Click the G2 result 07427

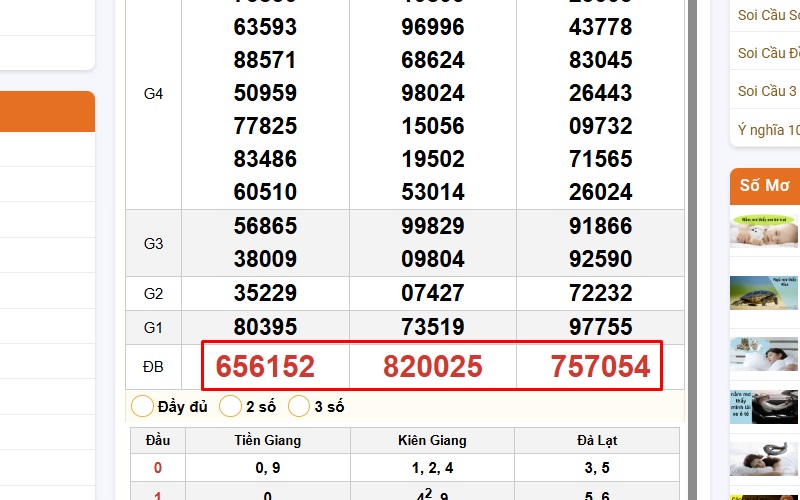(432, 293)
